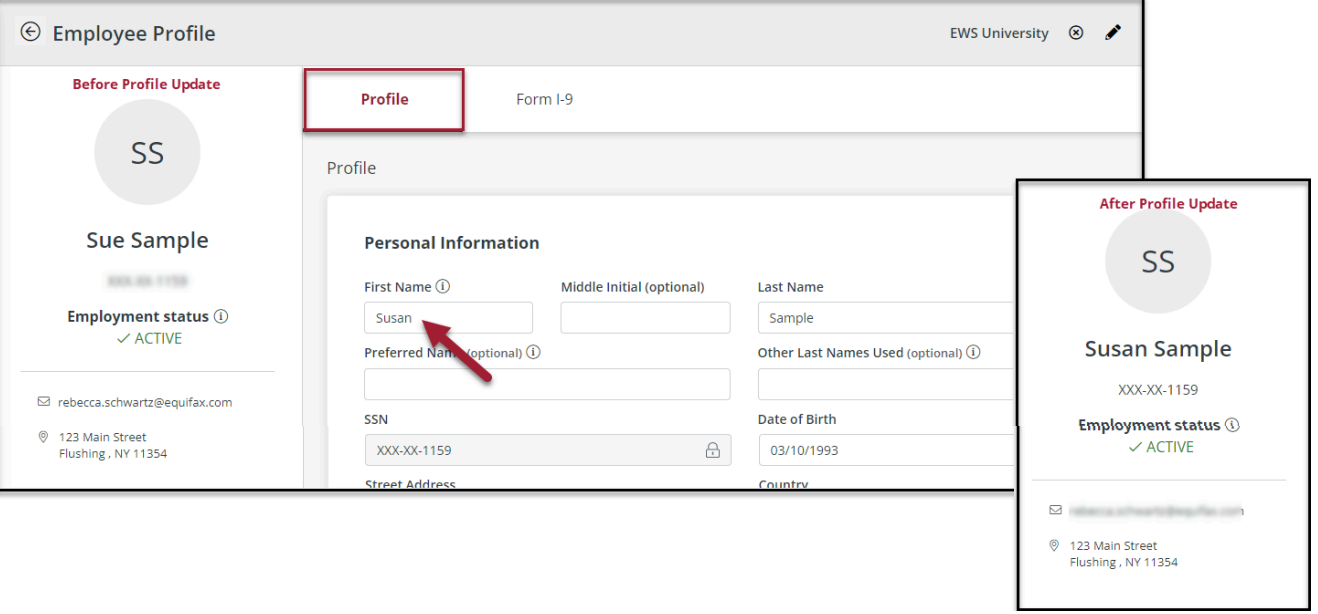The height and width of the screenshot is (614, 1318).
Task: Open the edit pencil icon
Action: 1113,32
